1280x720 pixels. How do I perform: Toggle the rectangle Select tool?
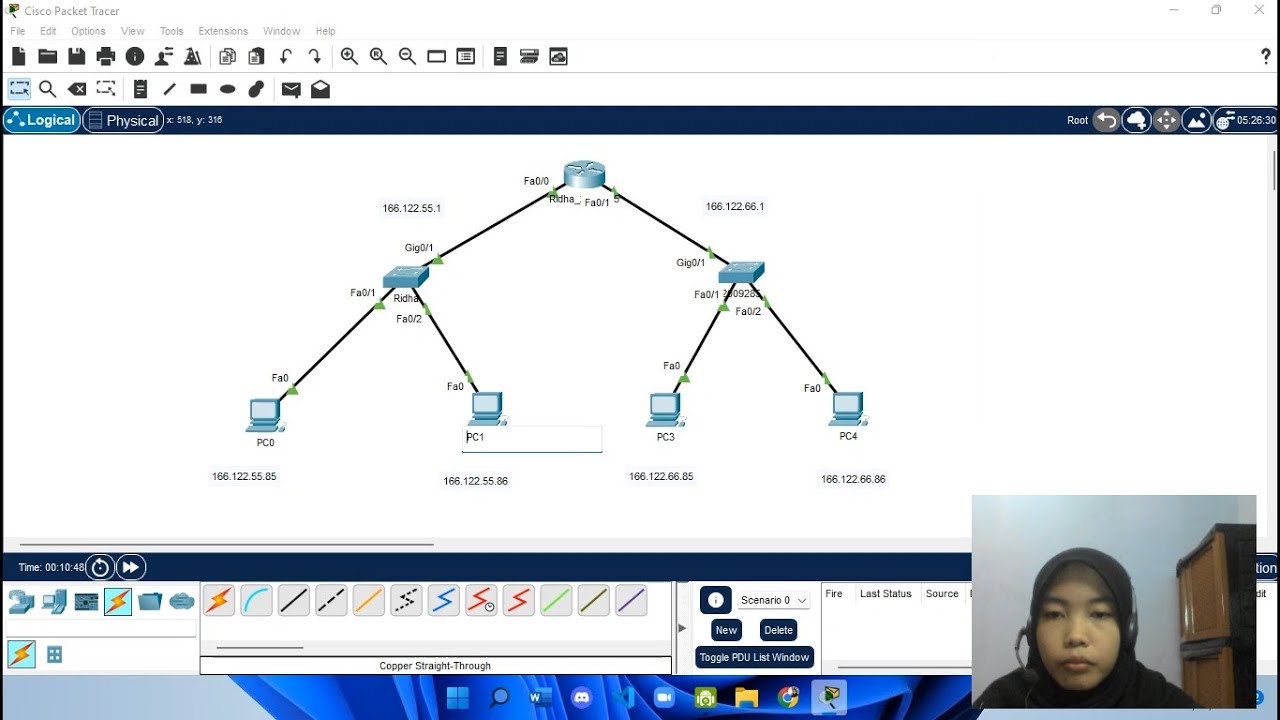[x=19, y=89]
